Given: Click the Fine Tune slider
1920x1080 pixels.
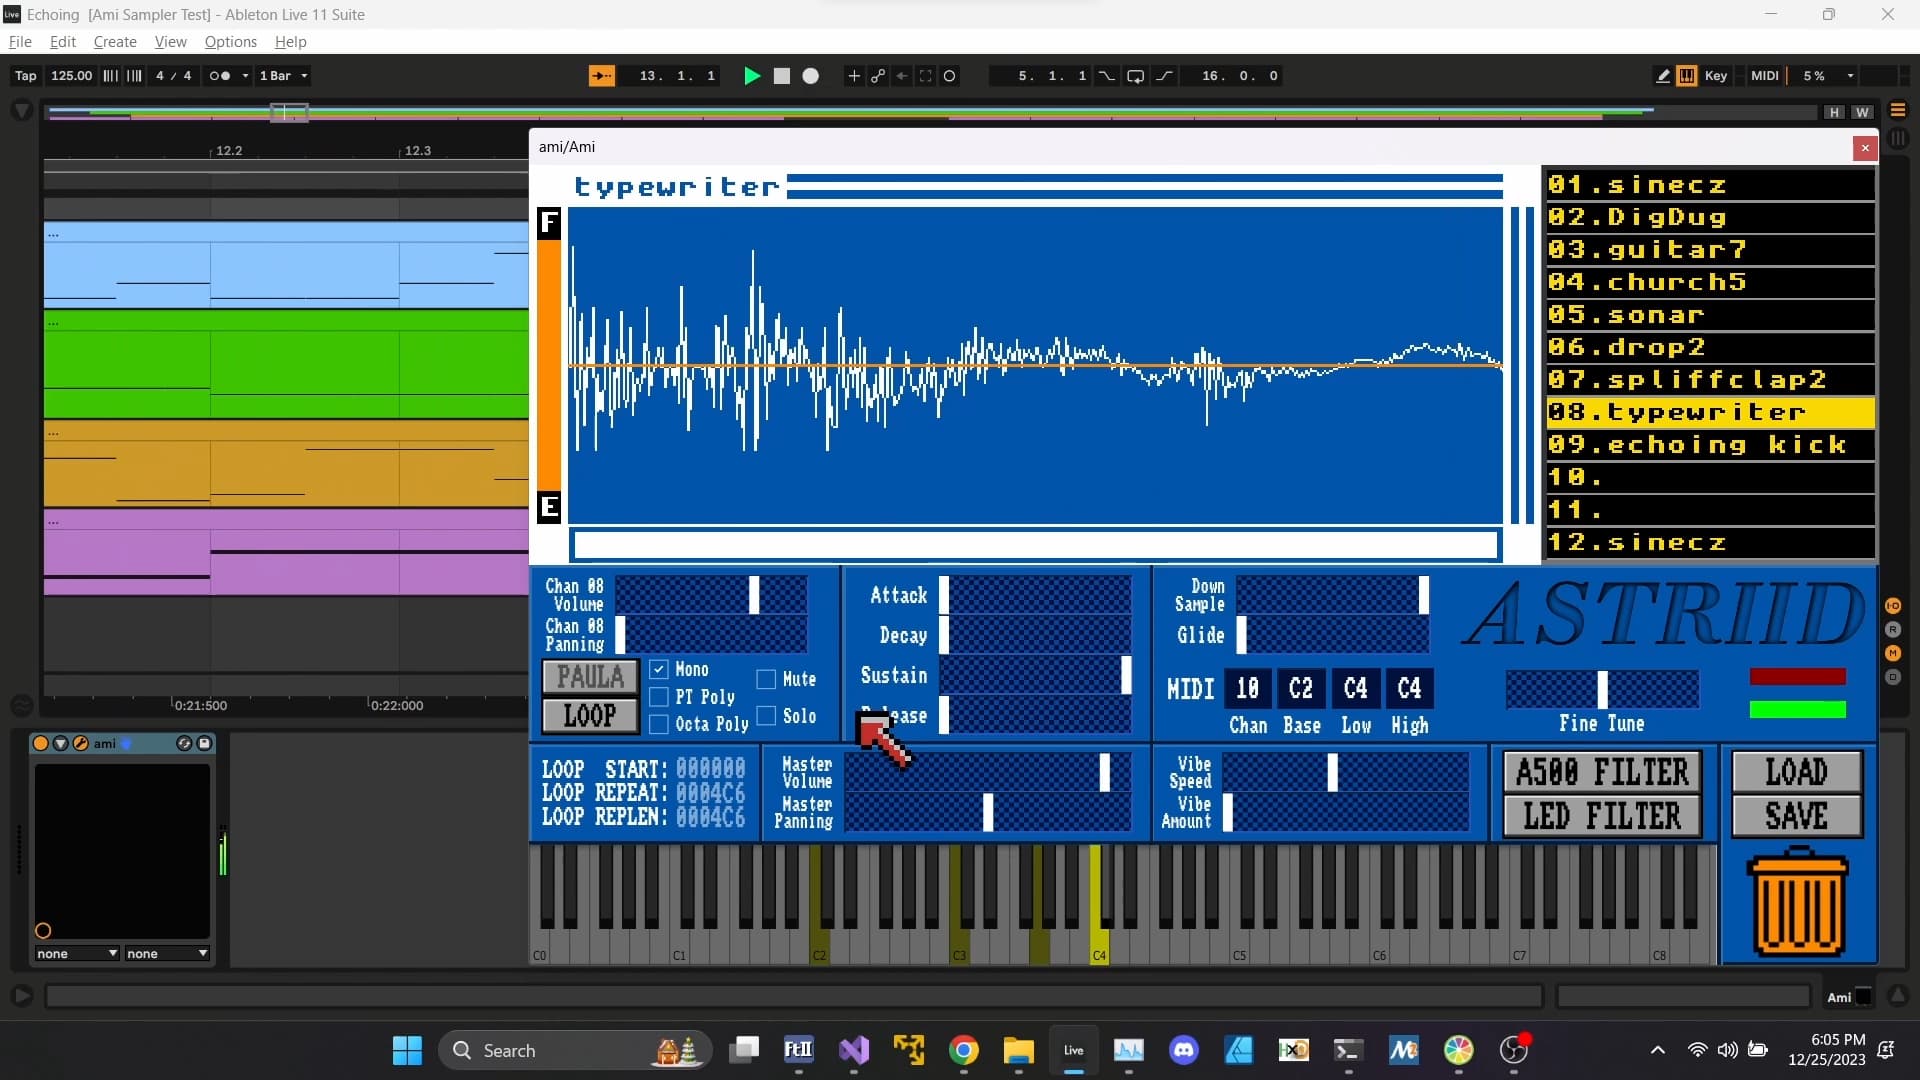Looking at the screenshot, I should 1602,690.
